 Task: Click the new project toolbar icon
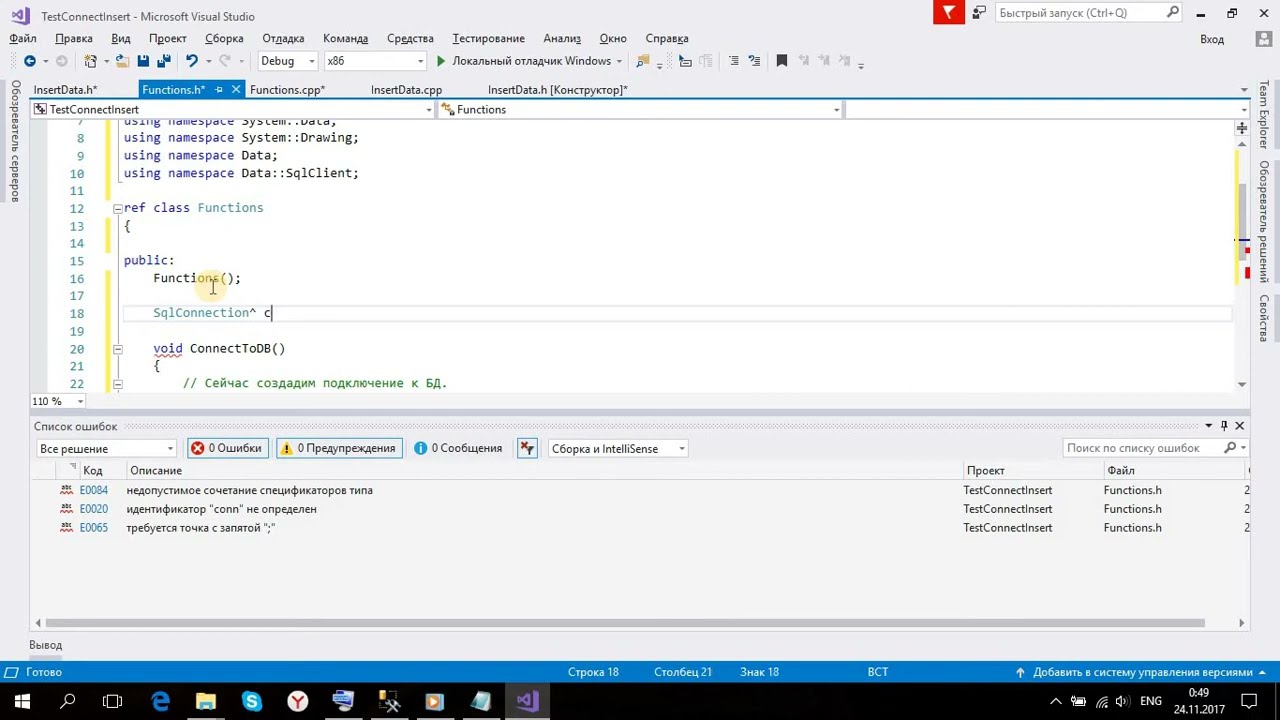click(x=91, y=61)
